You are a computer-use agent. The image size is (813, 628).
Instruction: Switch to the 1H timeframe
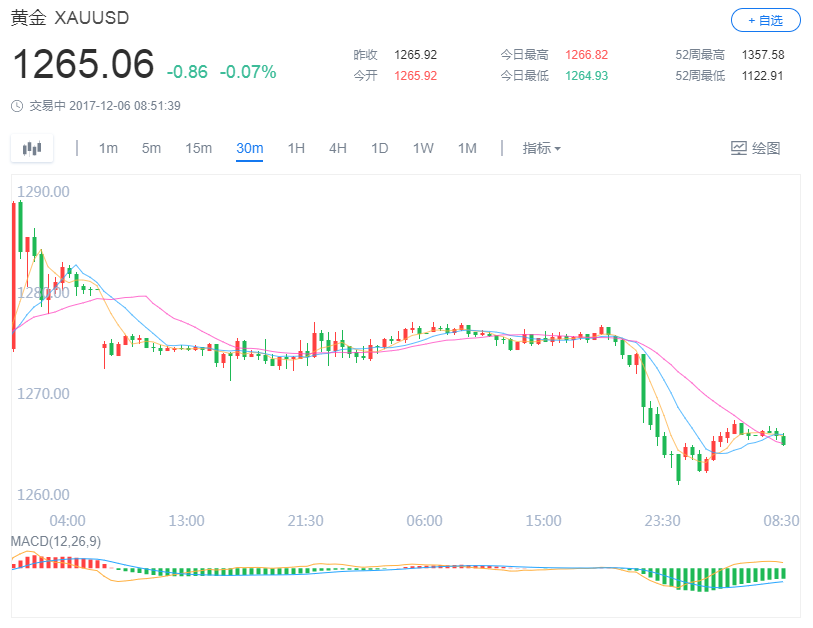tap(295, 147)
